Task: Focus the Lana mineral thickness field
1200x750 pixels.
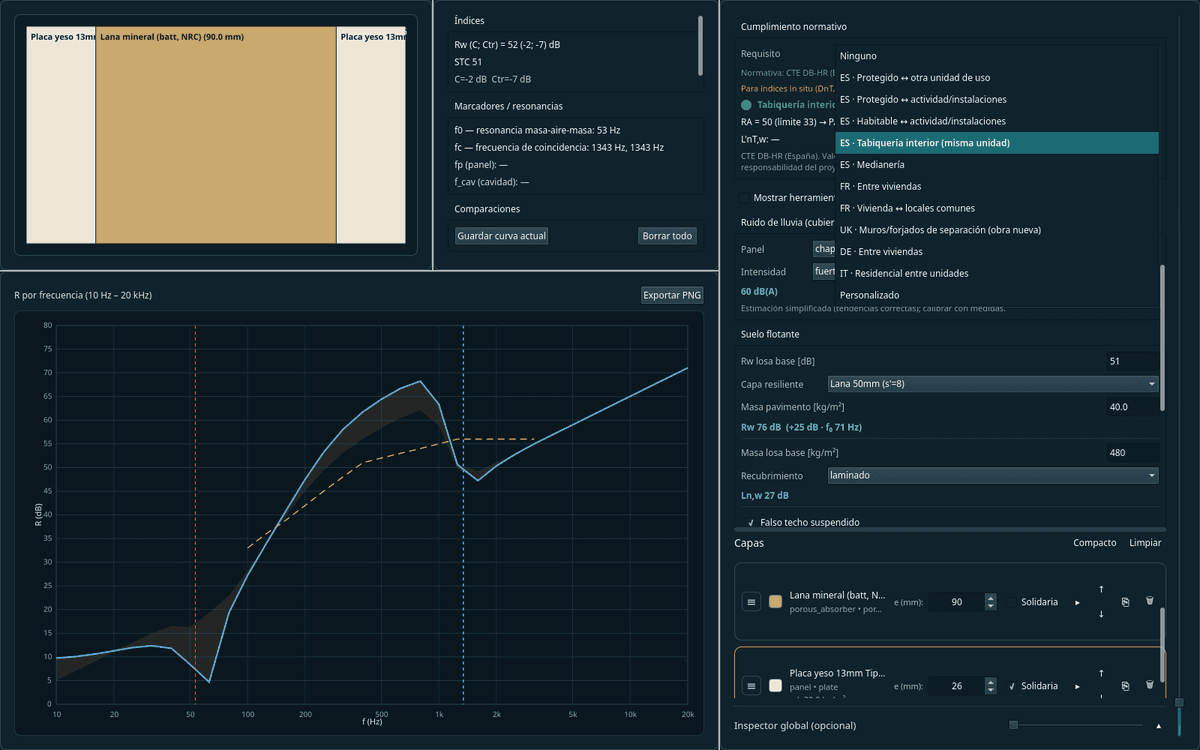Action: 956,602
